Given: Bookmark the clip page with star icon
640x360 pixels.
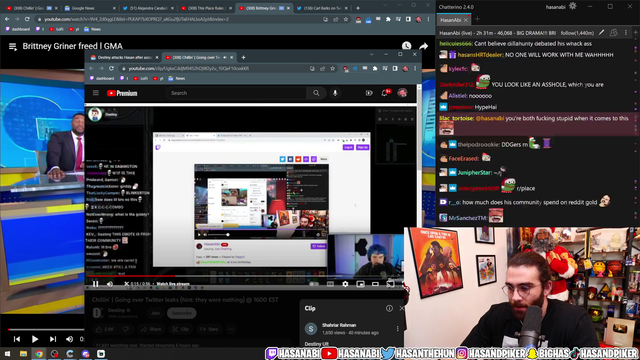Looking at the screenshot, I should (332, 69).
